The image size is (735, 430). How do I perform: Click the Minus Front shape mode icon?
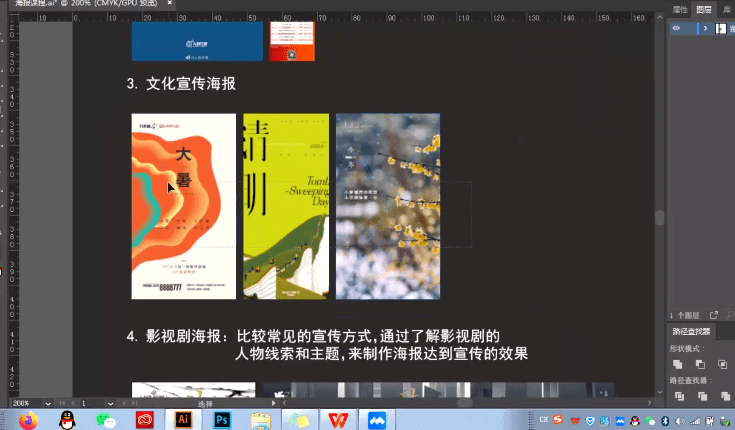pyautogui.click(x=700, y=364)
